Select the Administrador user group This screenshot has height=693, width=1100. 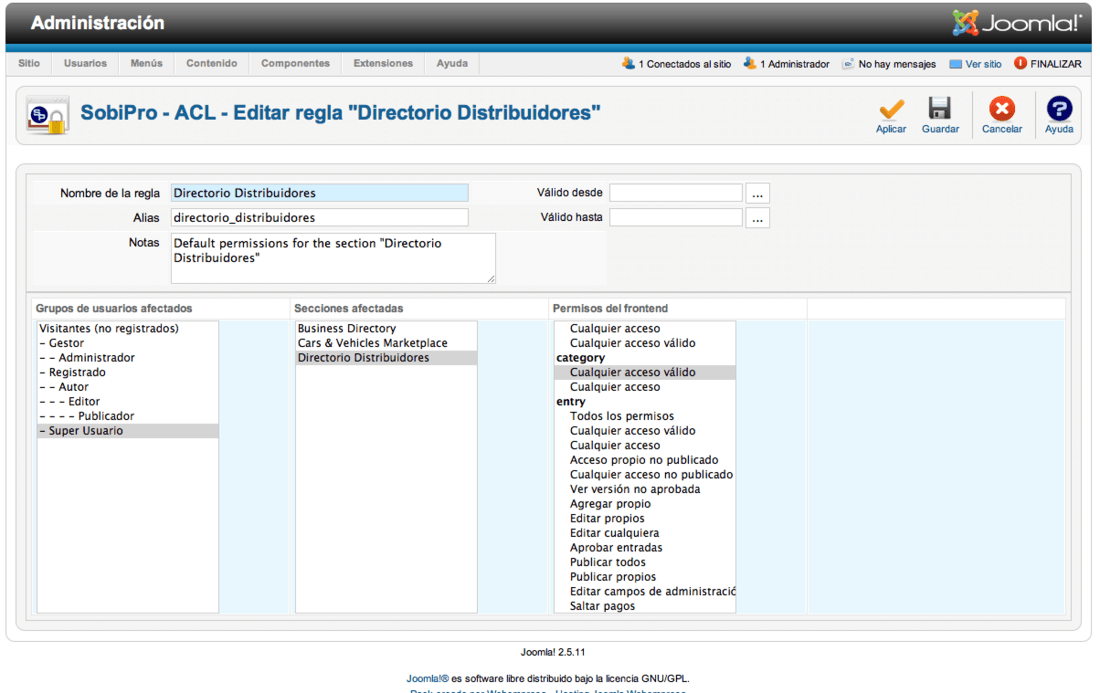[128, 358]
